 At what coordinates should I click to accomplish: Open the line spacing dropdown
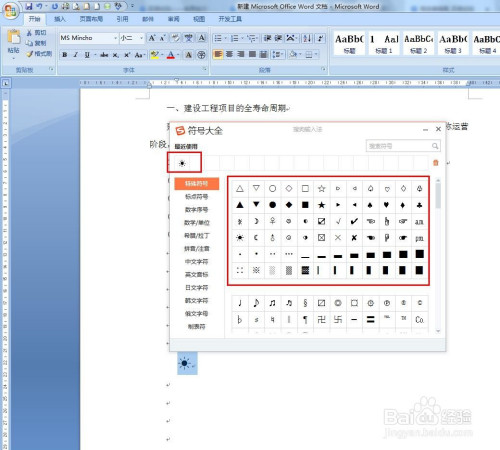click(x=278, y=54)
